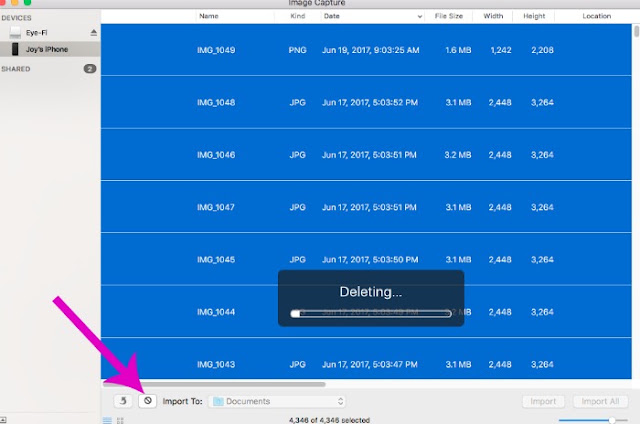
Task: Switch to icon grid view
Action: pyautogui.click(x=120, y=420)
